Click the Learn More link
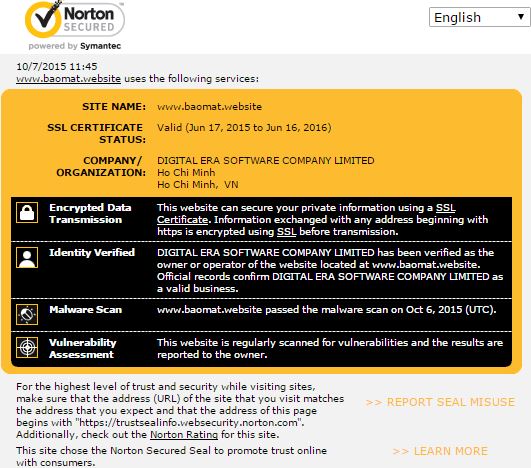Screen dimensions: 531x468 (440, 451)
